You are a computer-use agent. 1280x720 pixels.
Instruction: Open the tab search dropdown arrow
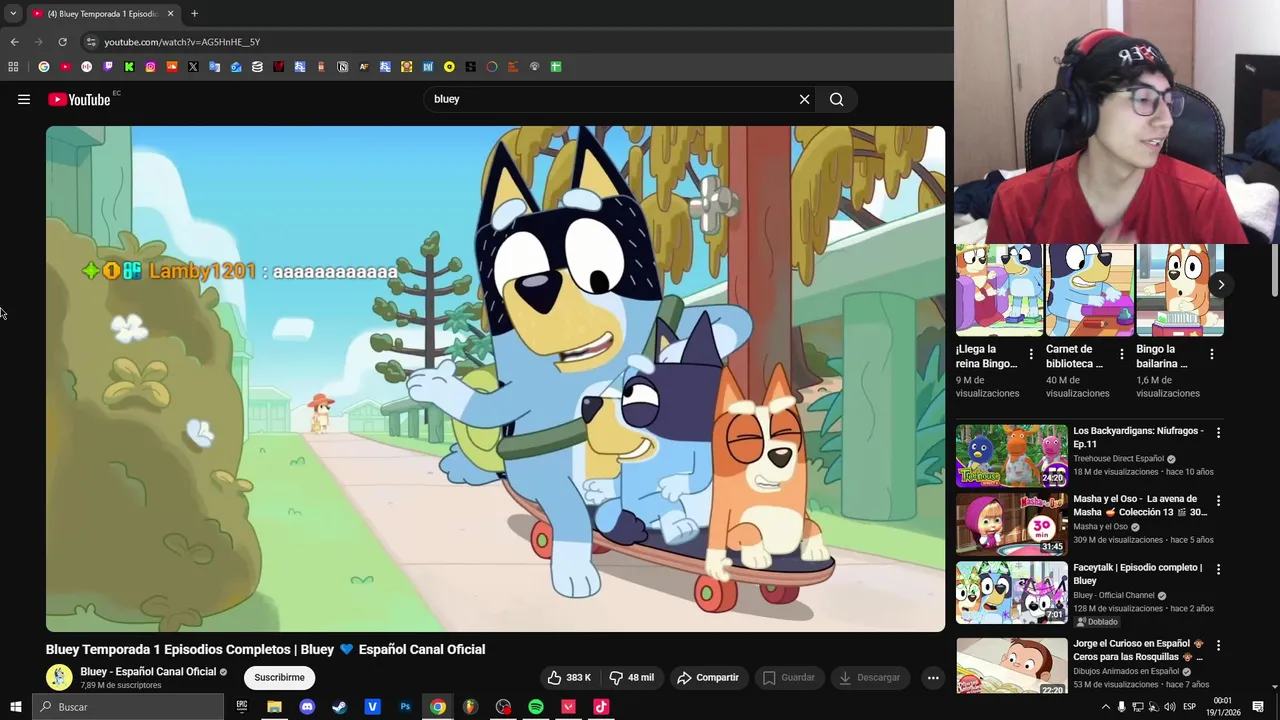[x=13, y=14]
